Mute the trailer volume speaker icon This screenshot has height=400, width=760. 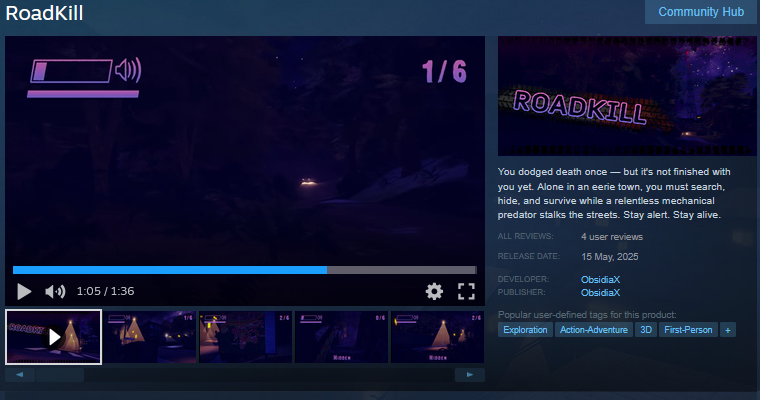(x=55, y=291)
